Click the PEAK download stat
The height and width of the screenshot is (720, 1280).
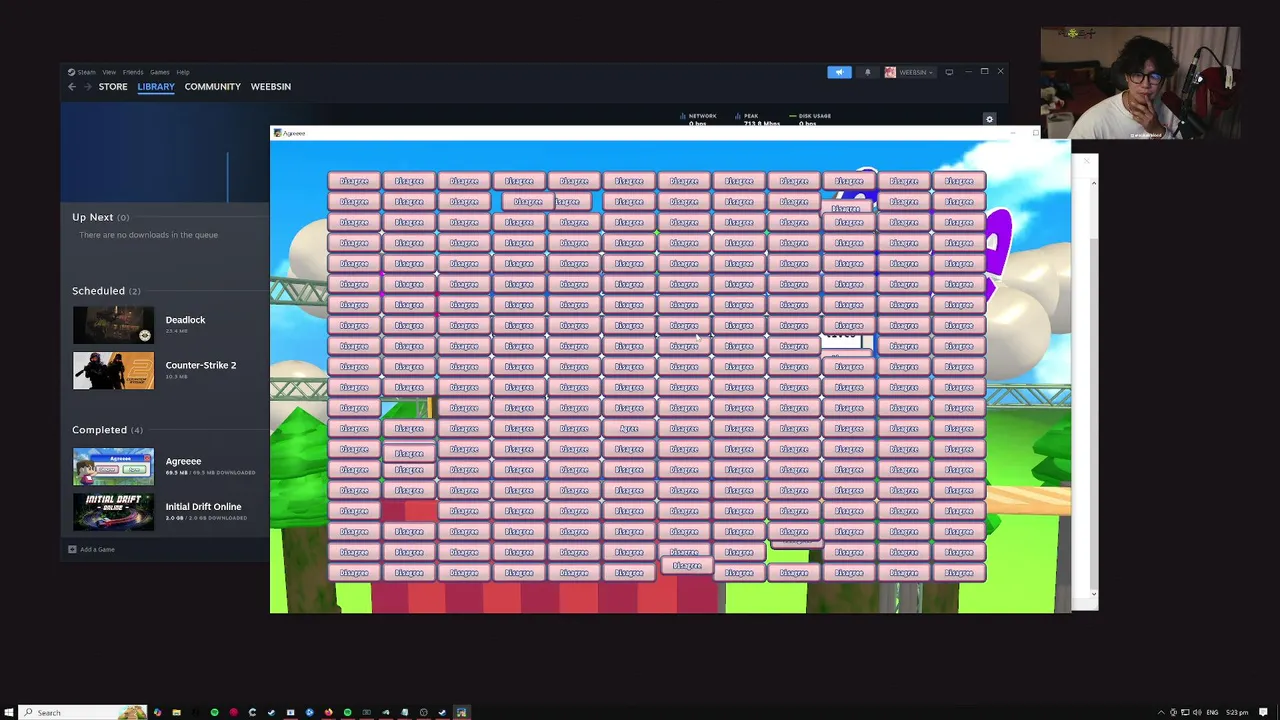[x=757, y=119]
